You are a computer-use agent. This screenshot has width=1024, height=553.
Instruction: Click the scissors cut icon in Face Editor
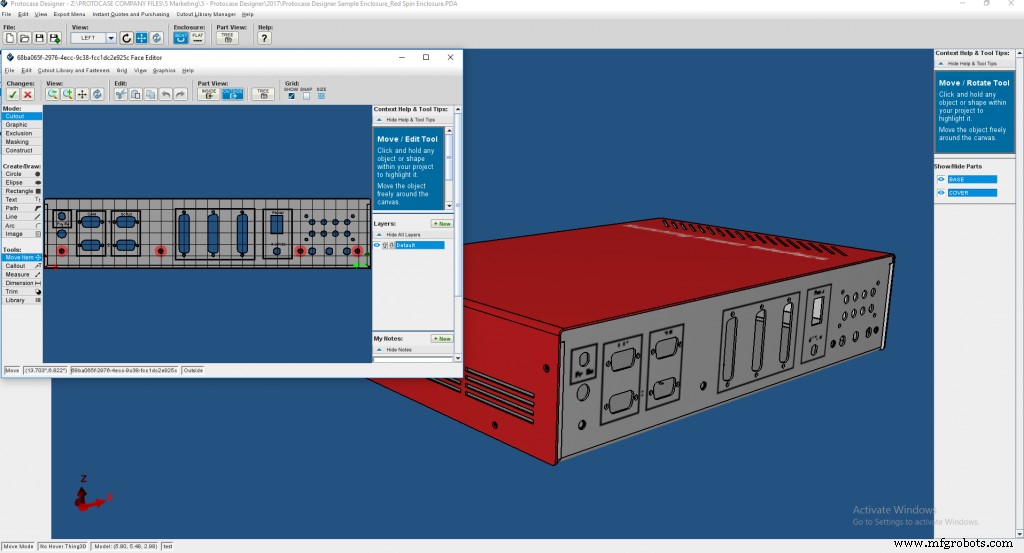click(x=120, y=94)
